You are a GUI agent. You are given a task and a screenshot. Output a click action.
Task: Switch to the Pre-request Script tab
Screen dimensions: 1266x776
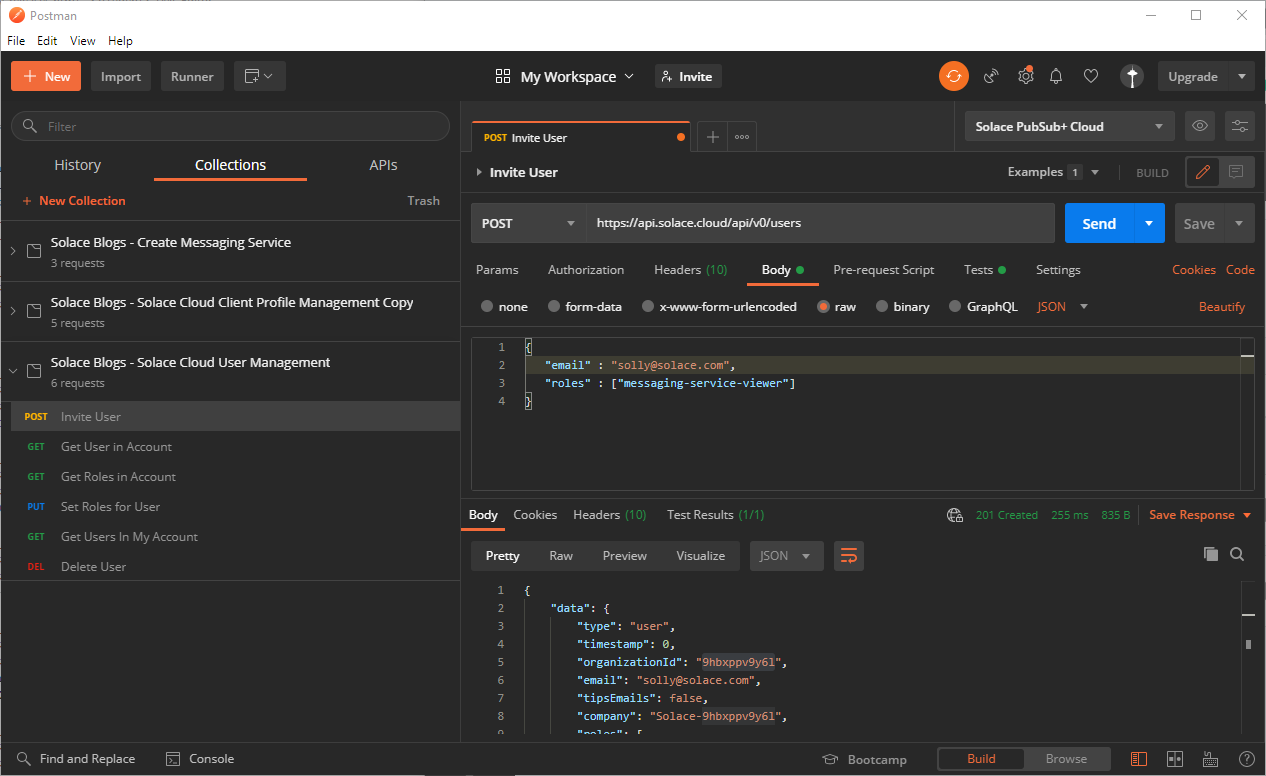[x=883, y=270]
